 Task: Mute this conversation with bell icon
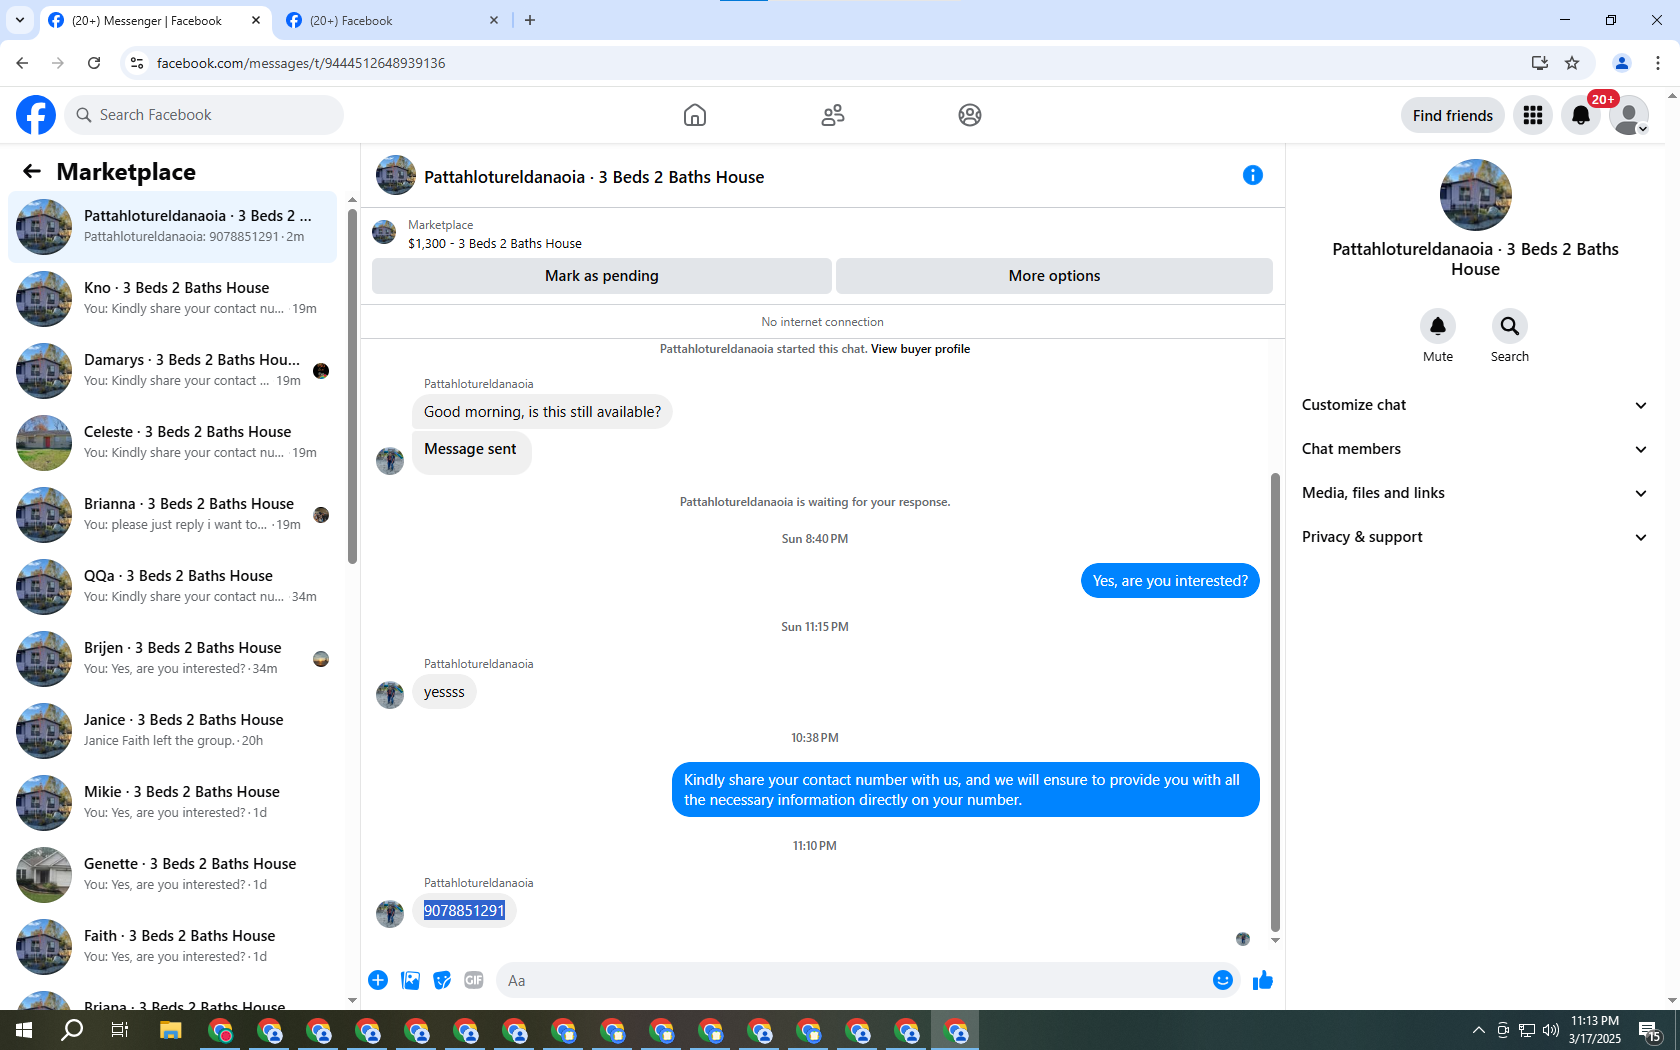click(x=1438, y=326)
